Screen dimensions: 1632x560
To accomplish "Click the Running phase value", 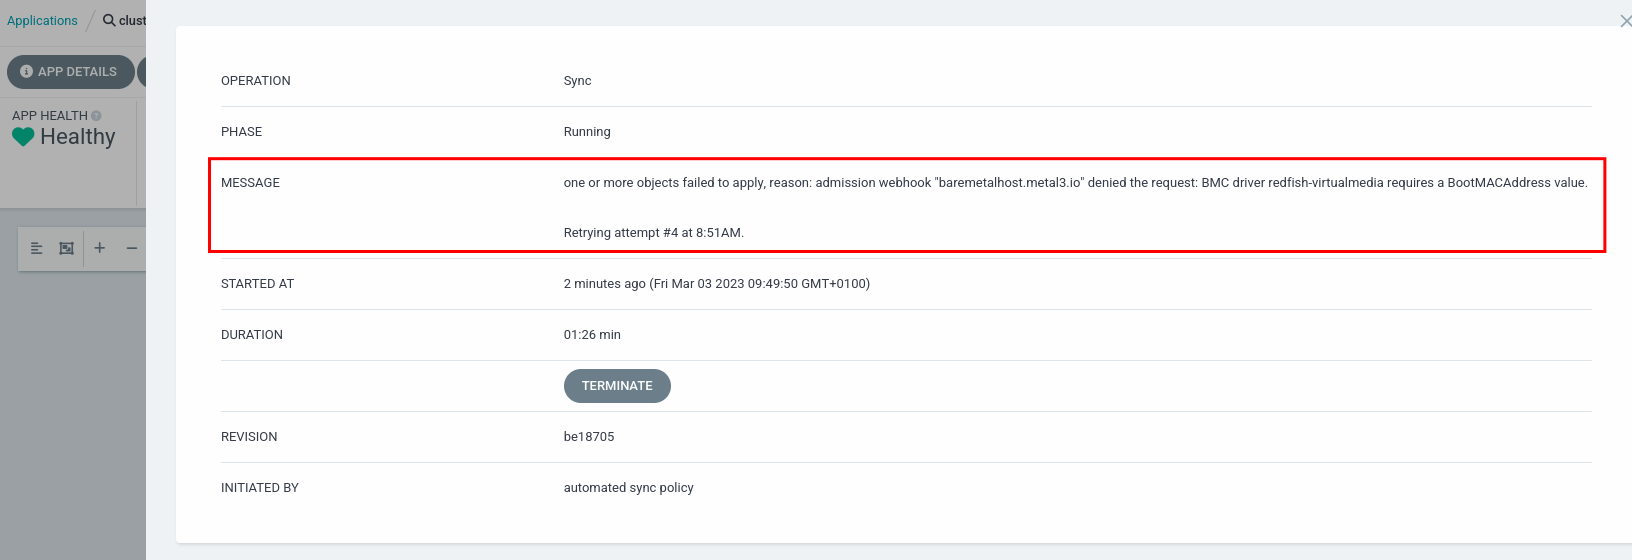I will pos(587,132).
